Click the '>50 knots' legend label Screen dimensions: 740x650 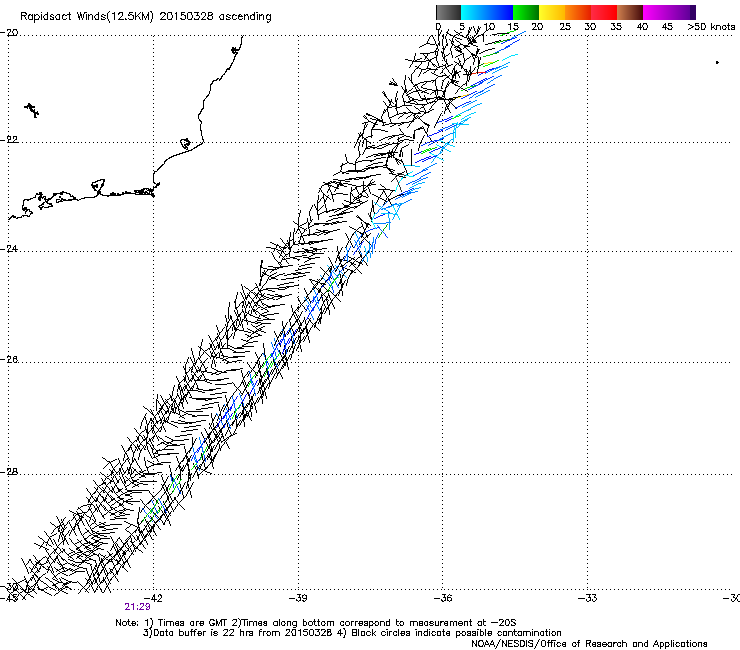point(711,27)
